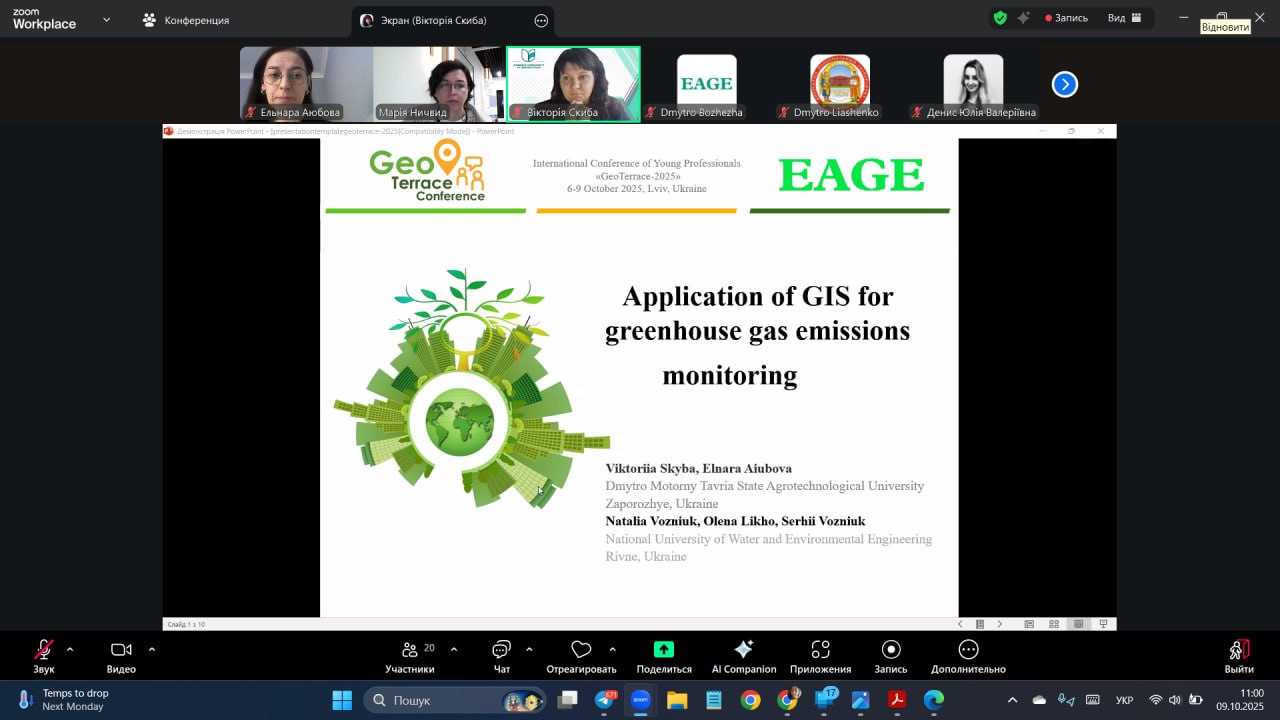Open the video options arrow beside Видео
This screenshot has height=720, width=1280.
[x=152, y=649]
